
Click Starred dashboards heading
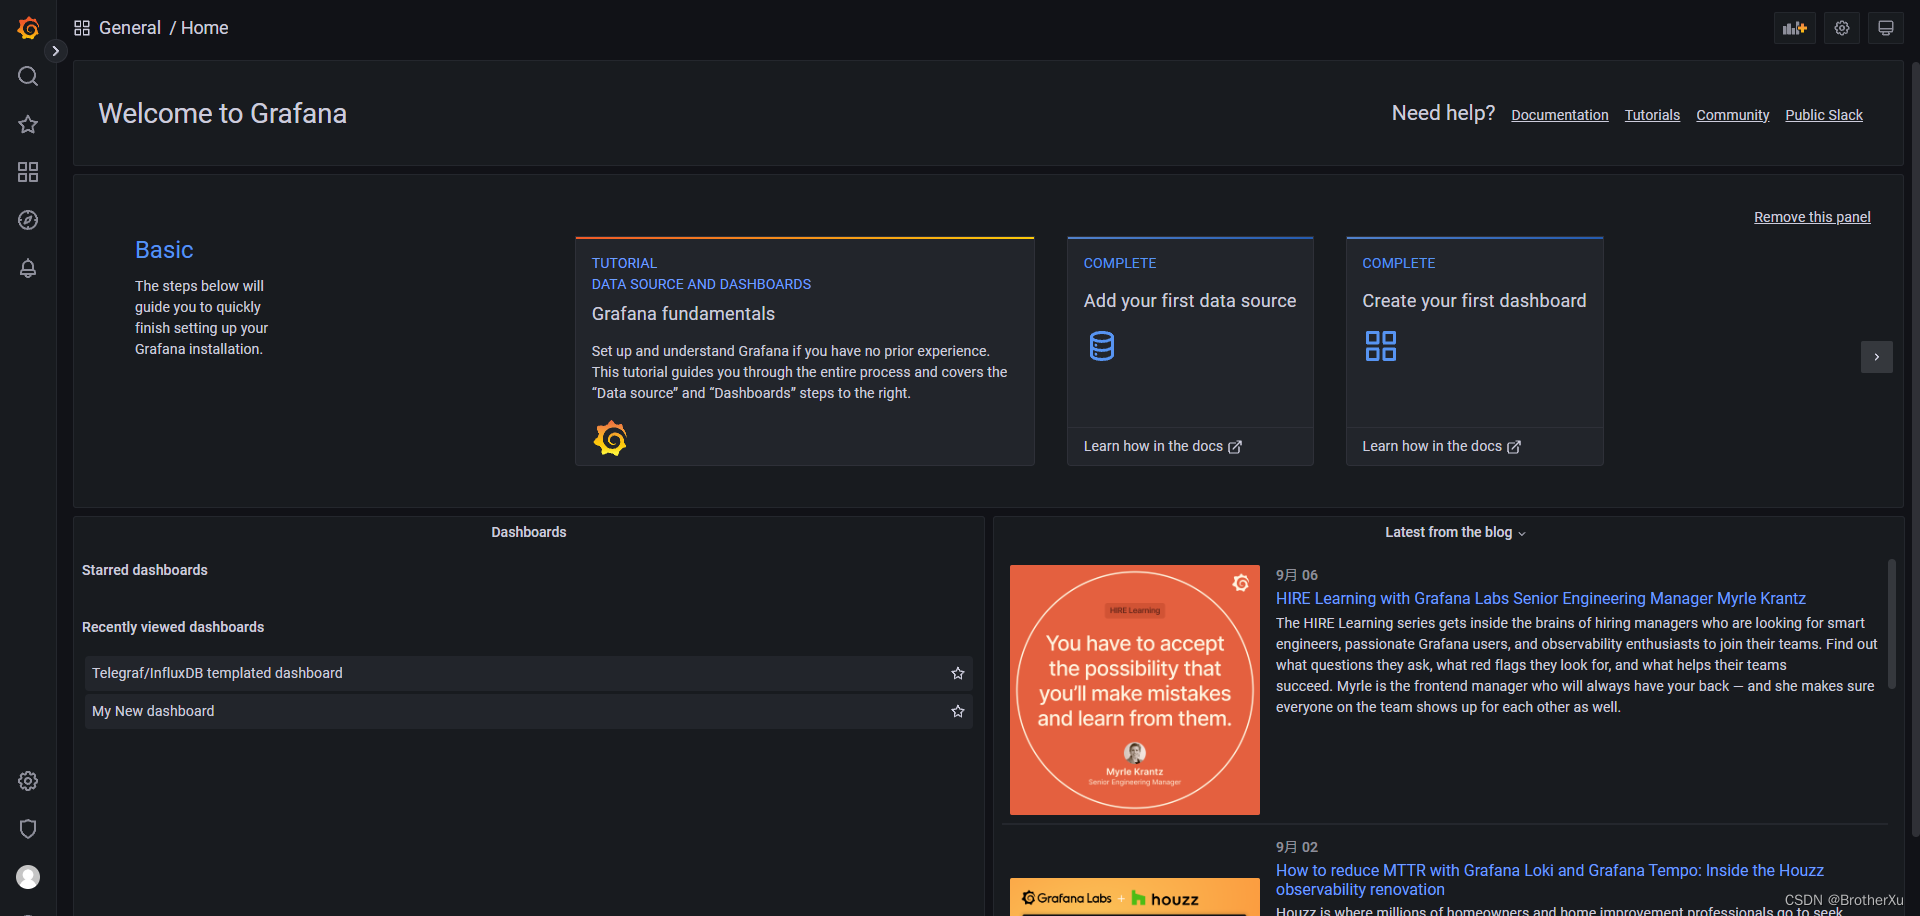click(145, 570)
